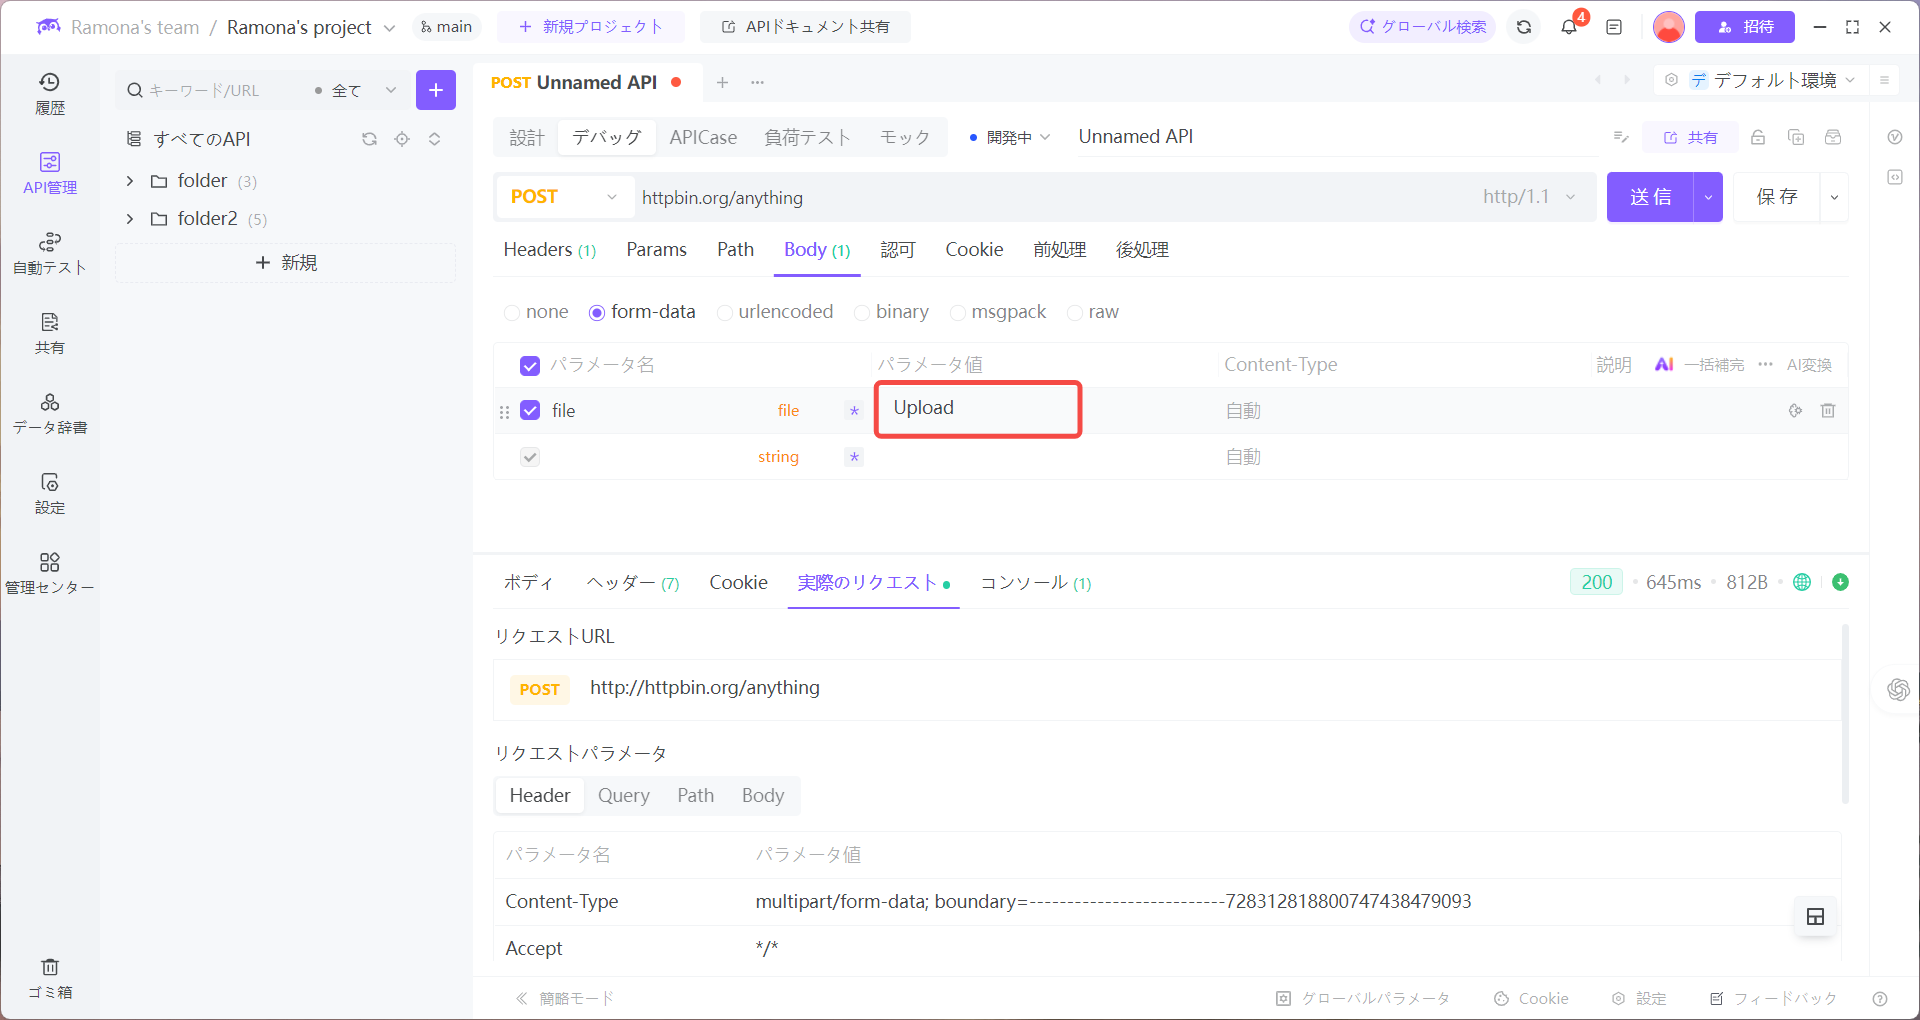Switch to the APICase tab
The height and width of the screenshot is (1020, 1920).
[x=703, y=137]
